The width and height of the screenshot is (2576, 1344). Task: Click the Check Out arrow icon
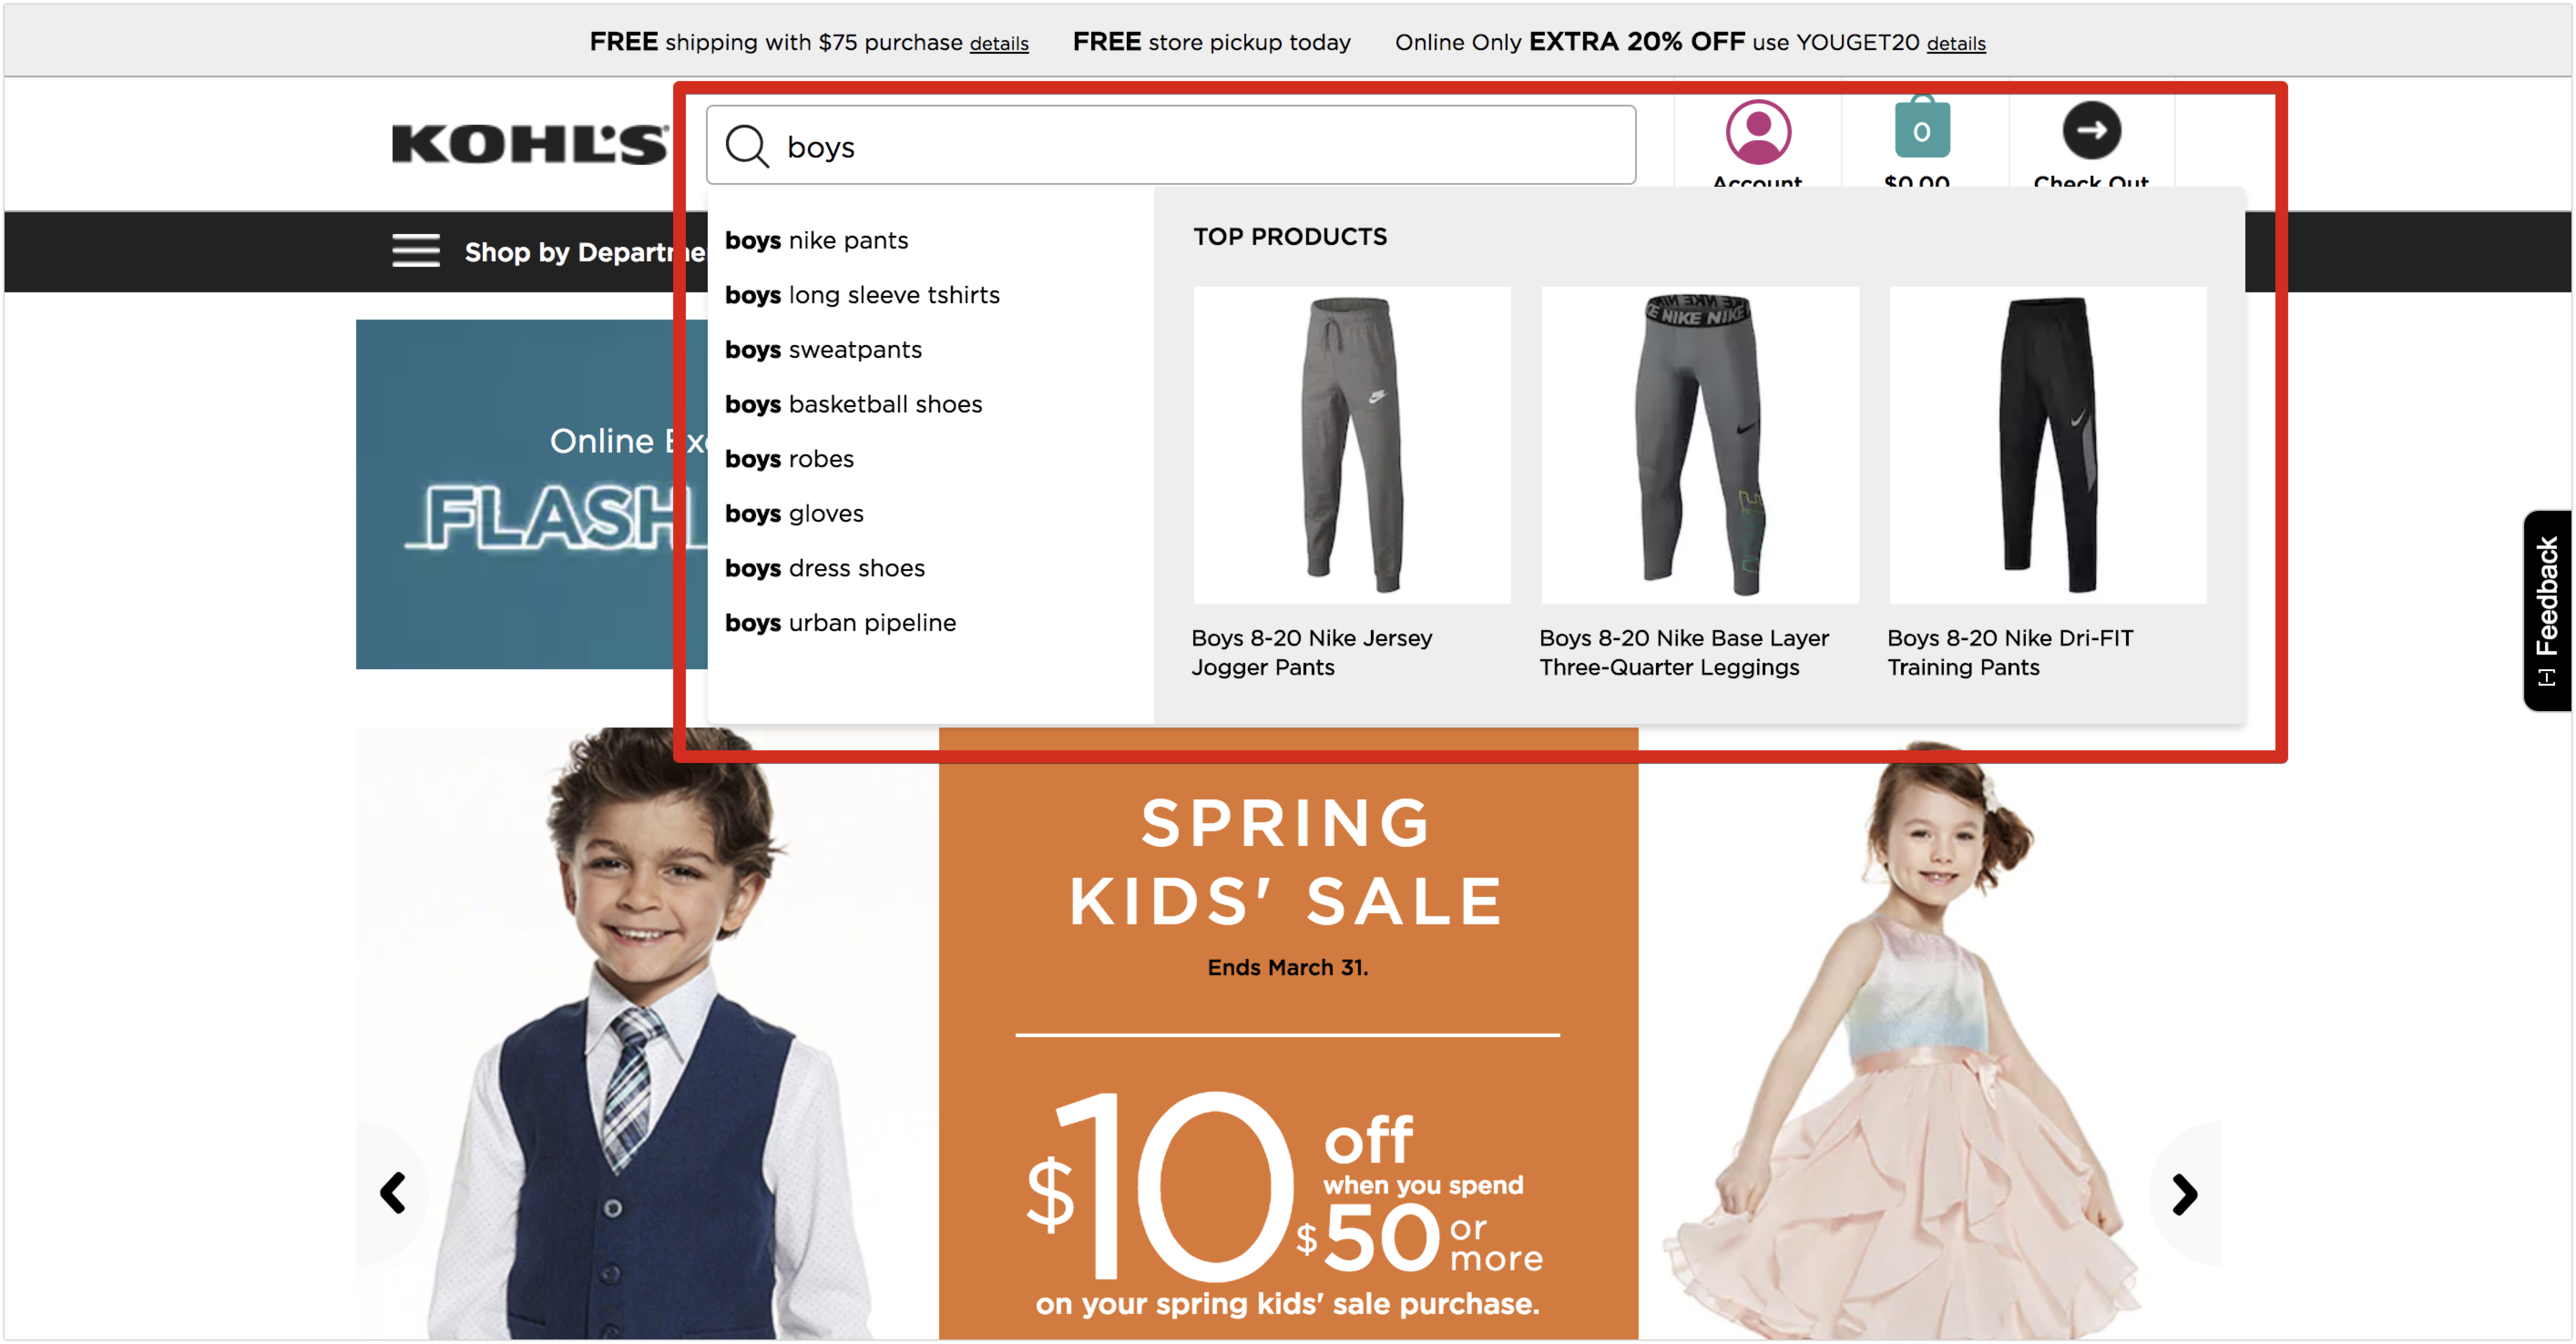pyautogui.click(x=2091, y=130)
